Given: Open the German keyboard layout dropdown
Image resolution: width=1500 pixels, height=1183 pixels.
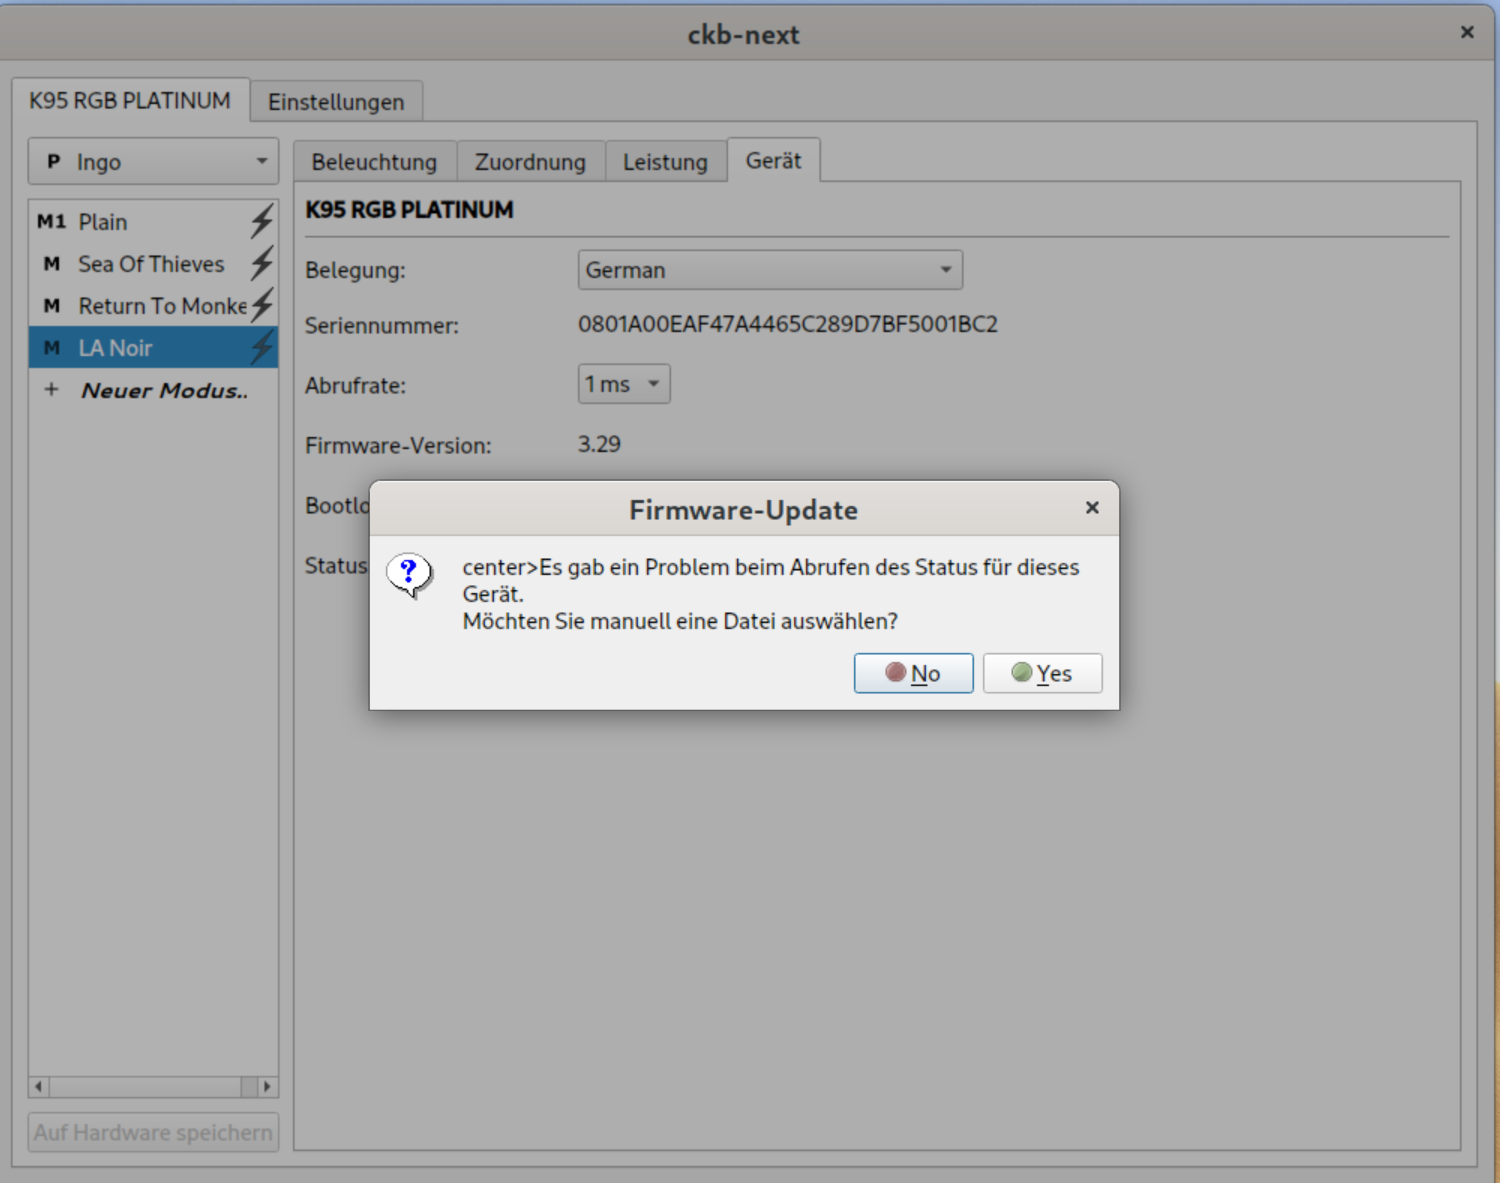Looking at the screenshot, I should pyautogui.click(x=769, y=270).
